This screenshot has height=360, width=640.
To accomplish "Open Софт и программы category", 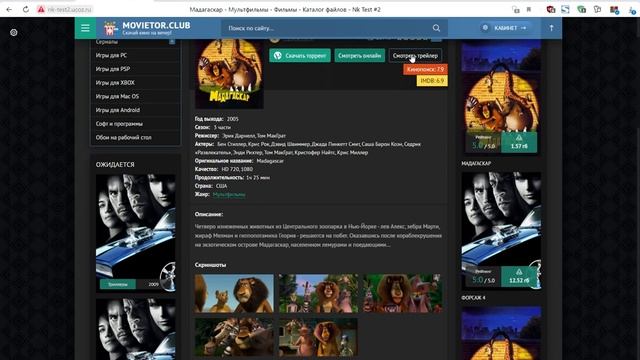I will point(135,124).
